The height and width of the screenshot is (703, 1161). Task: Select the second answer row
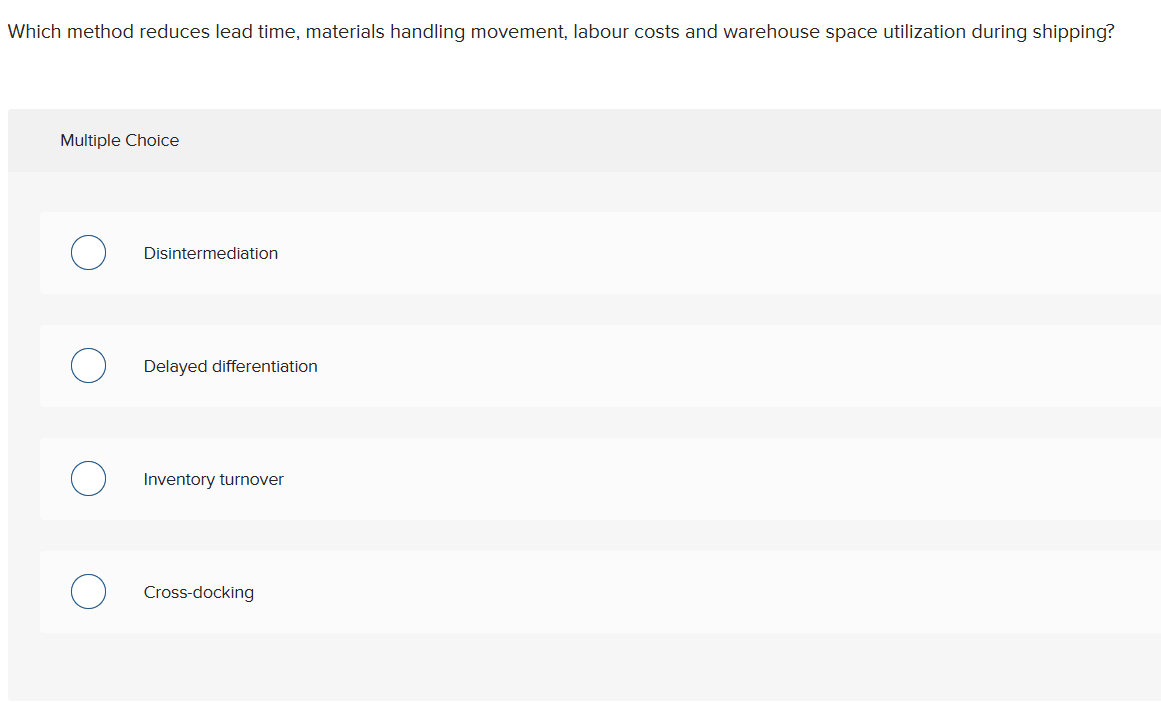(500, 365)
